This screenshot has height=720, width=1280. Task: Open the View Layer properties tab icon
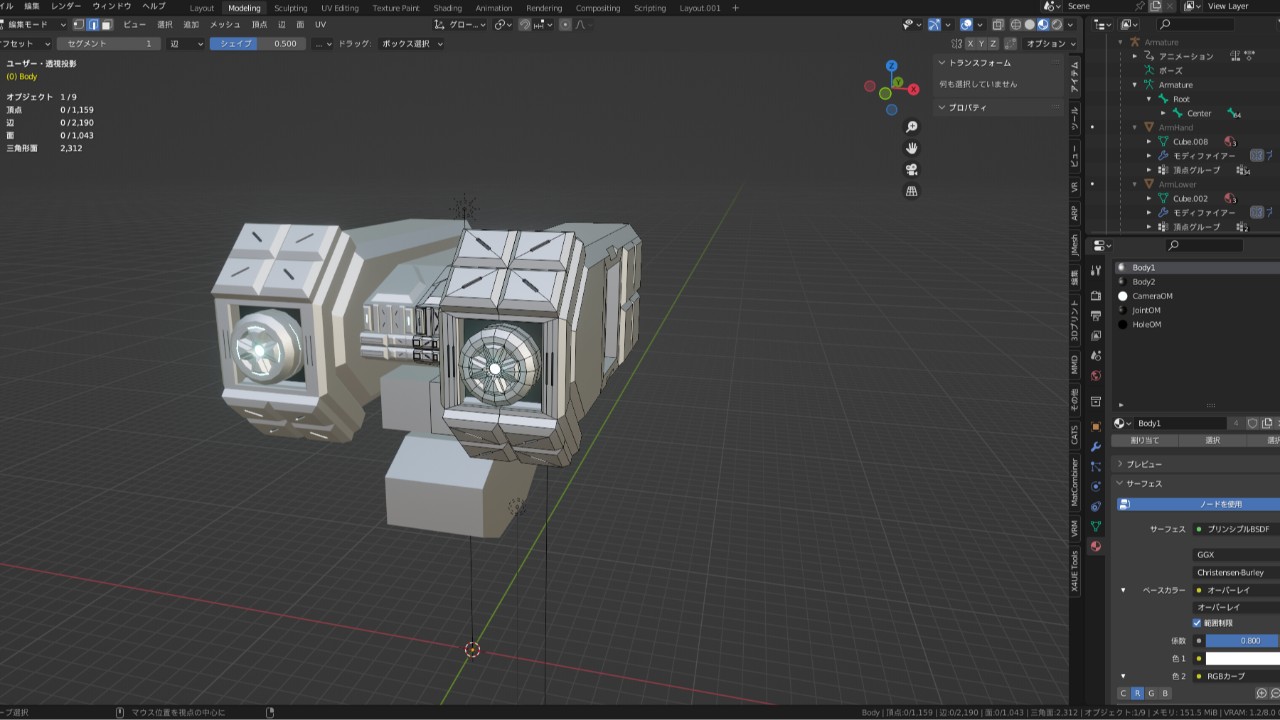click(1096, 336)
